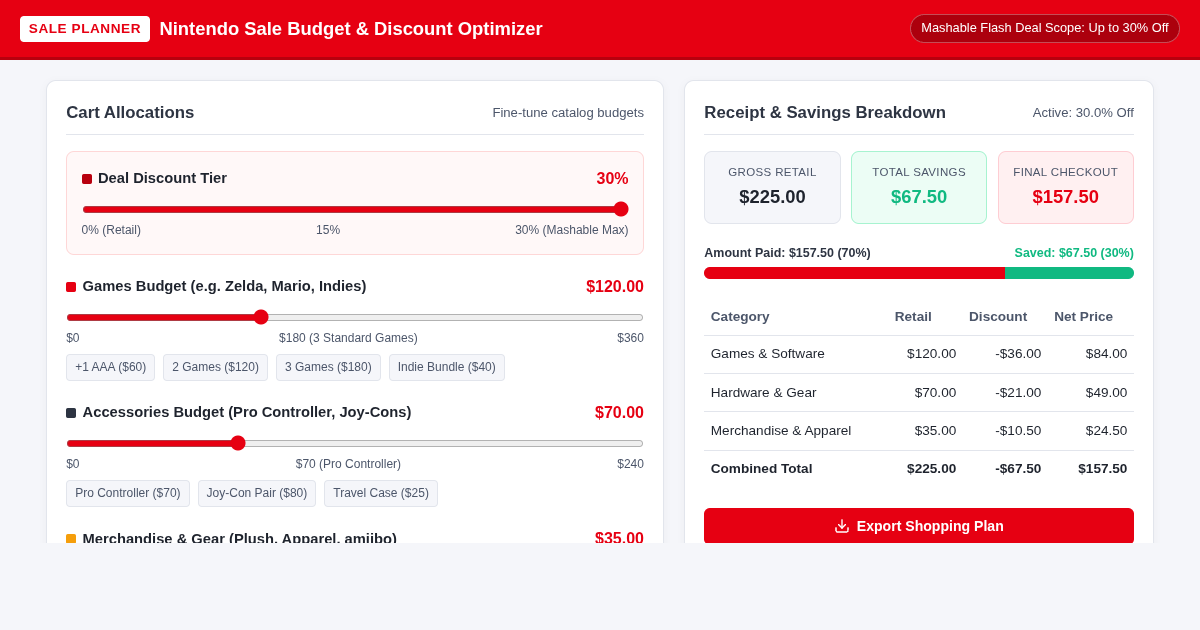This screenshot has height=630, width=1200.
Task: Click the Cart Allocations heading
Action: [130, 113]
